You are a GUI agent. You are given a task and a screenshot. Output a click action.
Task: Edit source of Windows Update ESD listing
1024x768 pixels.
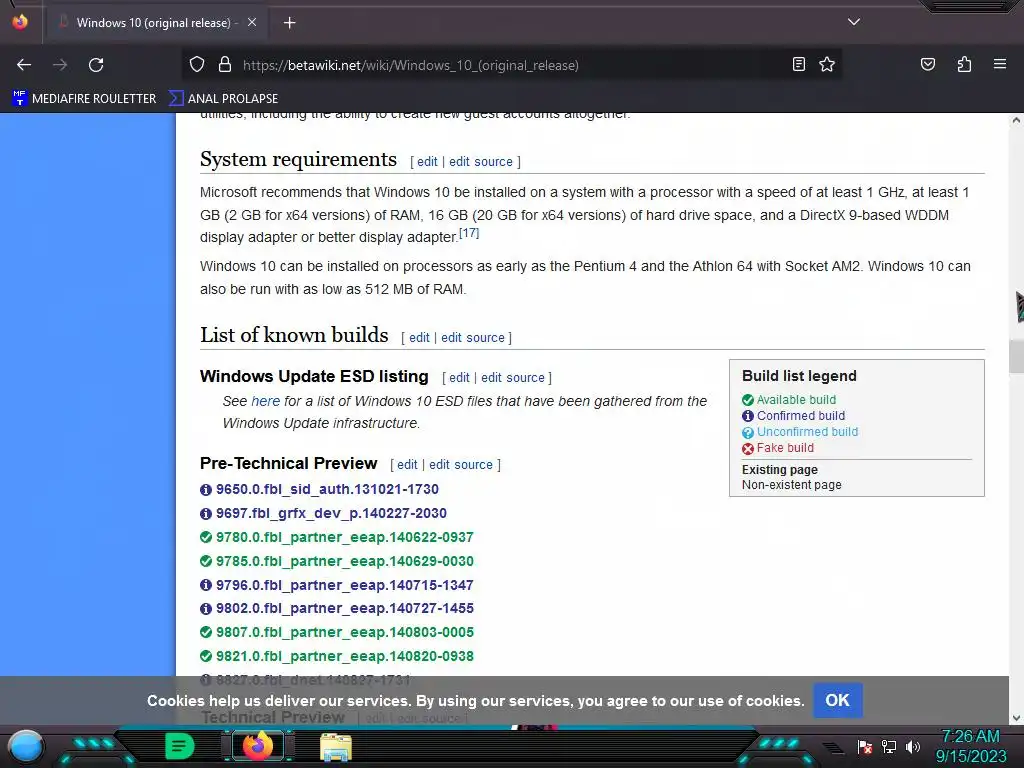[513, 377]
